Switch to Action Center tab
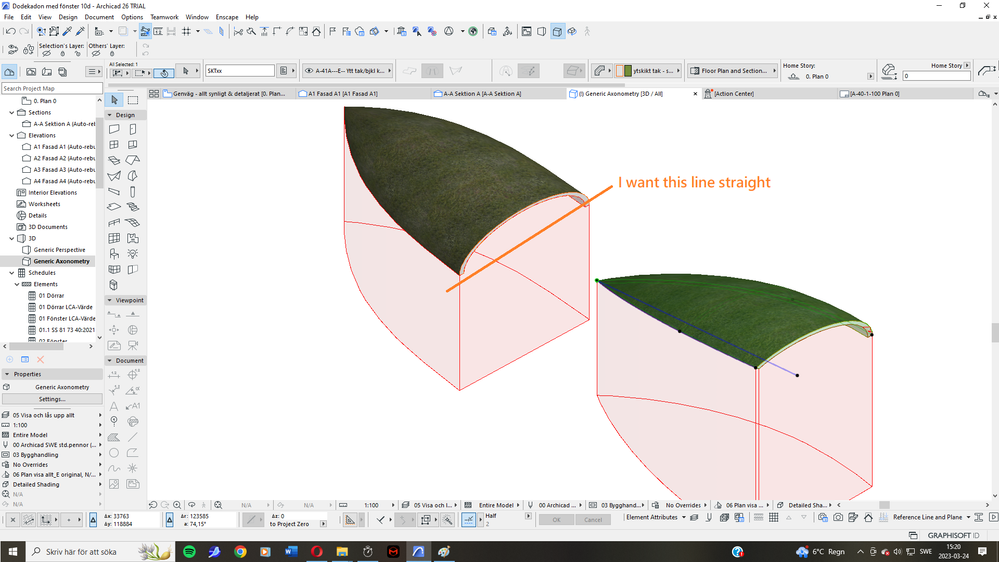The image size is (999, 562). pos(768,94)
